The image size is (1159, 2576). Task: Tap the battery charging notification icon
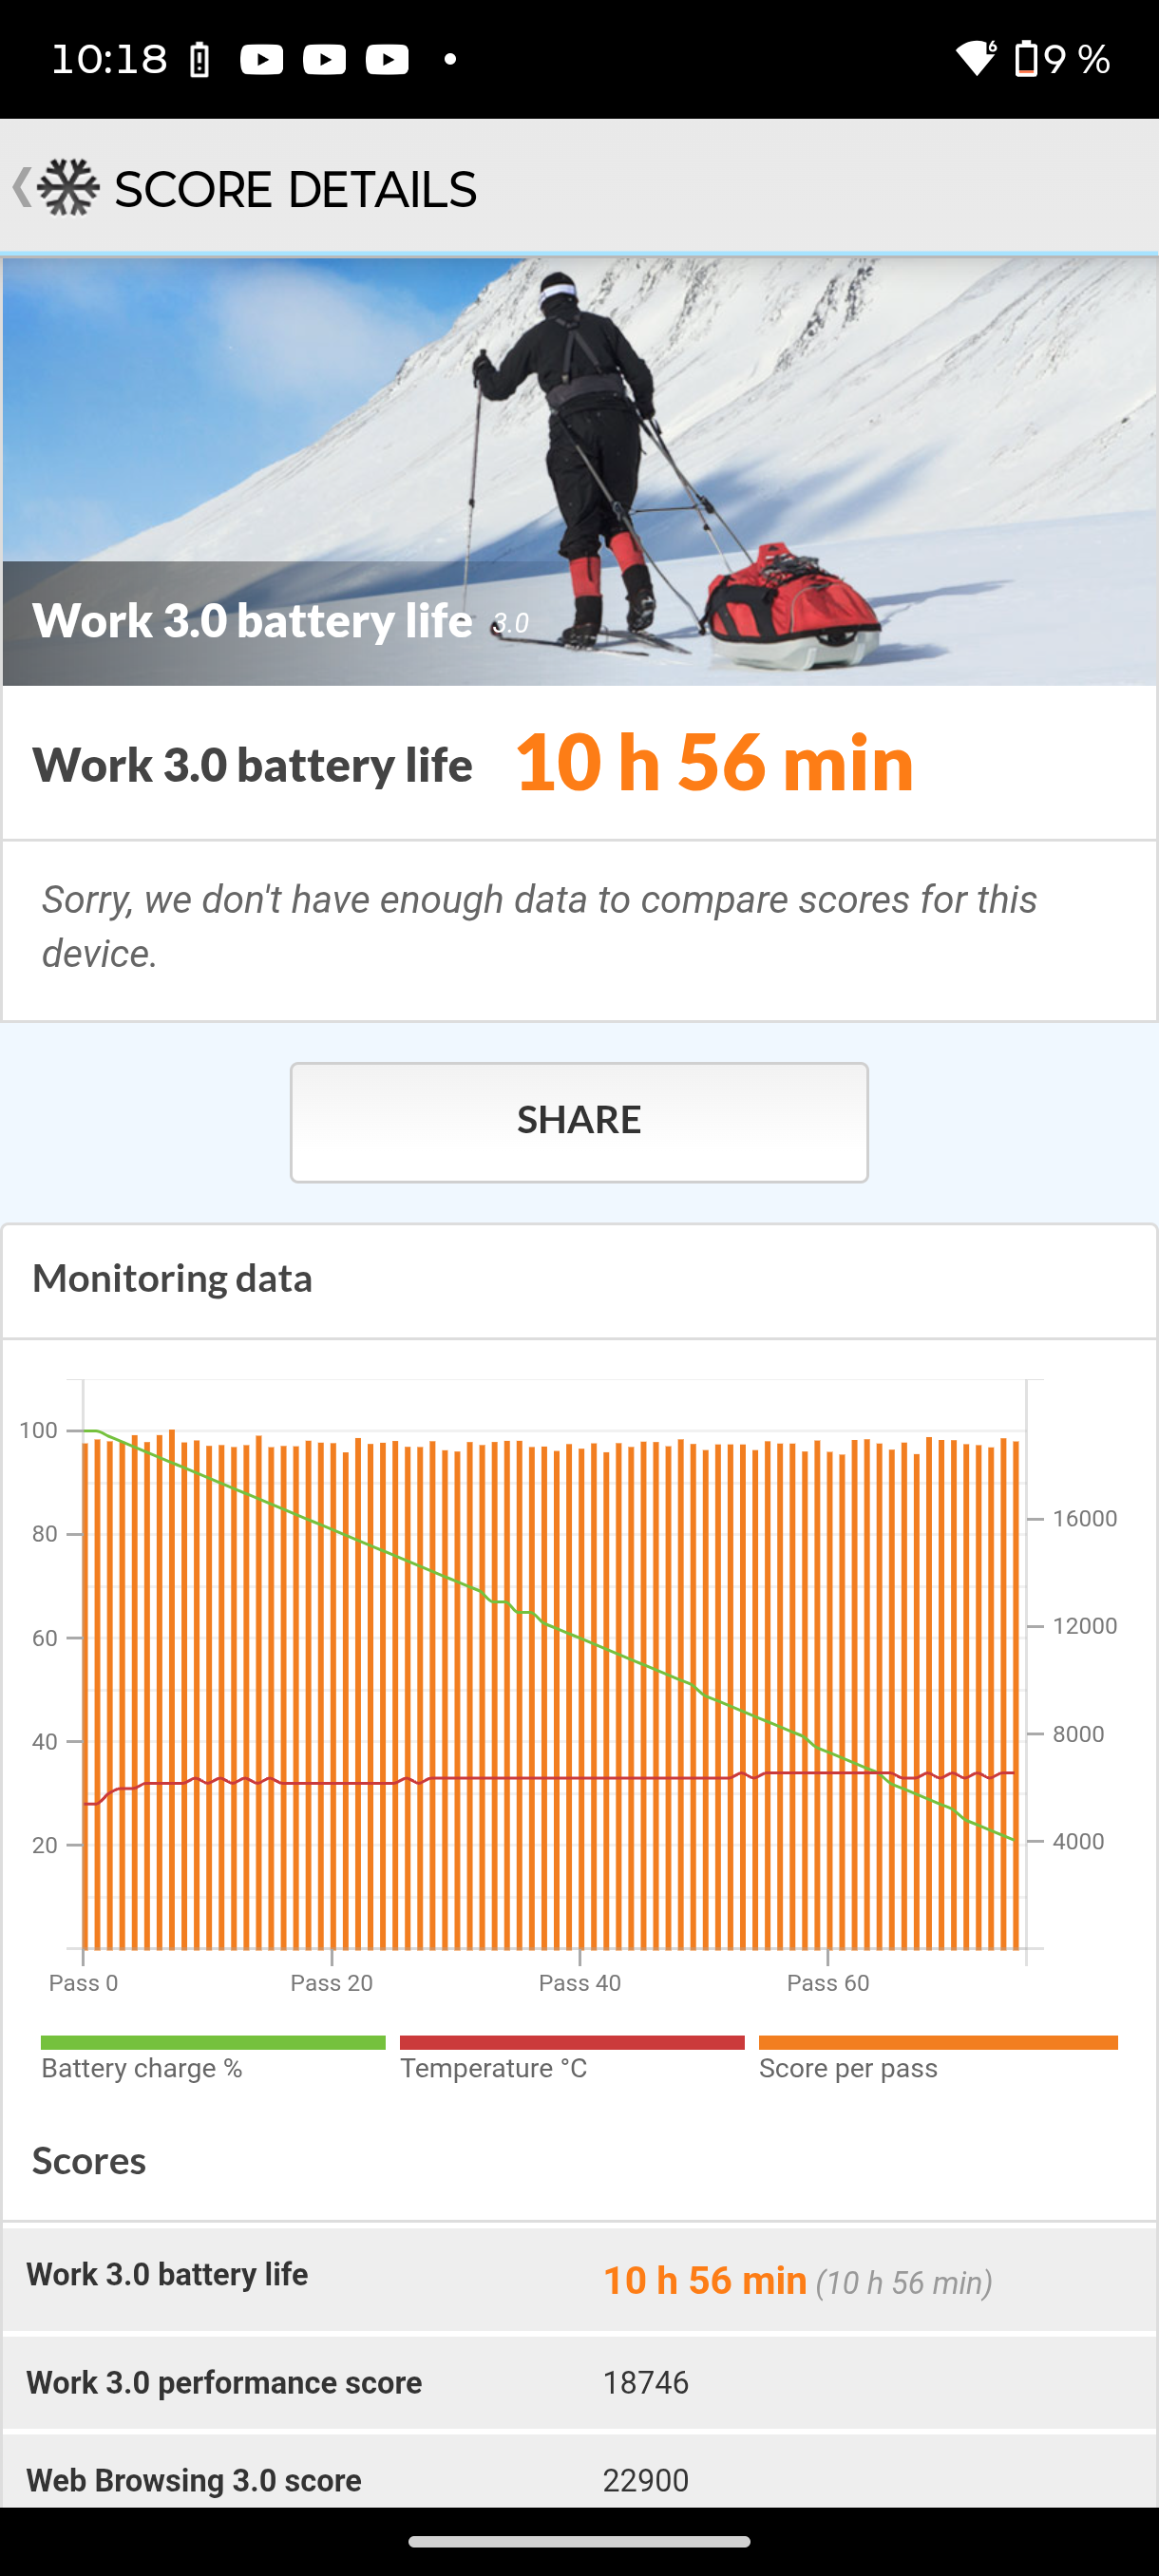[200, 61]
